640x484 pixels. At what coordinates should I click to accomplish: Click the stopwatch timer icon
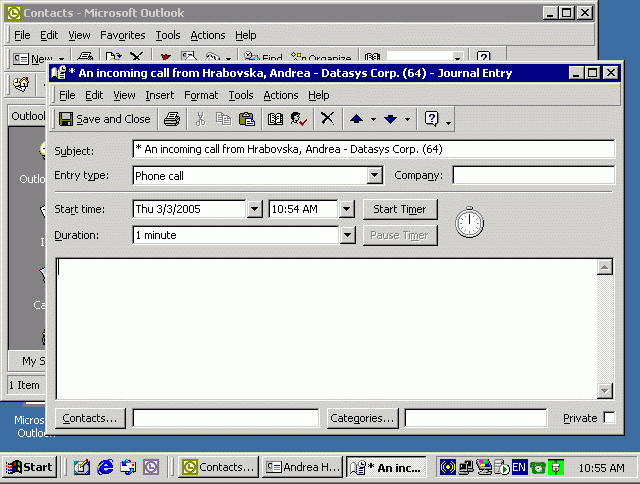[469, 222]
